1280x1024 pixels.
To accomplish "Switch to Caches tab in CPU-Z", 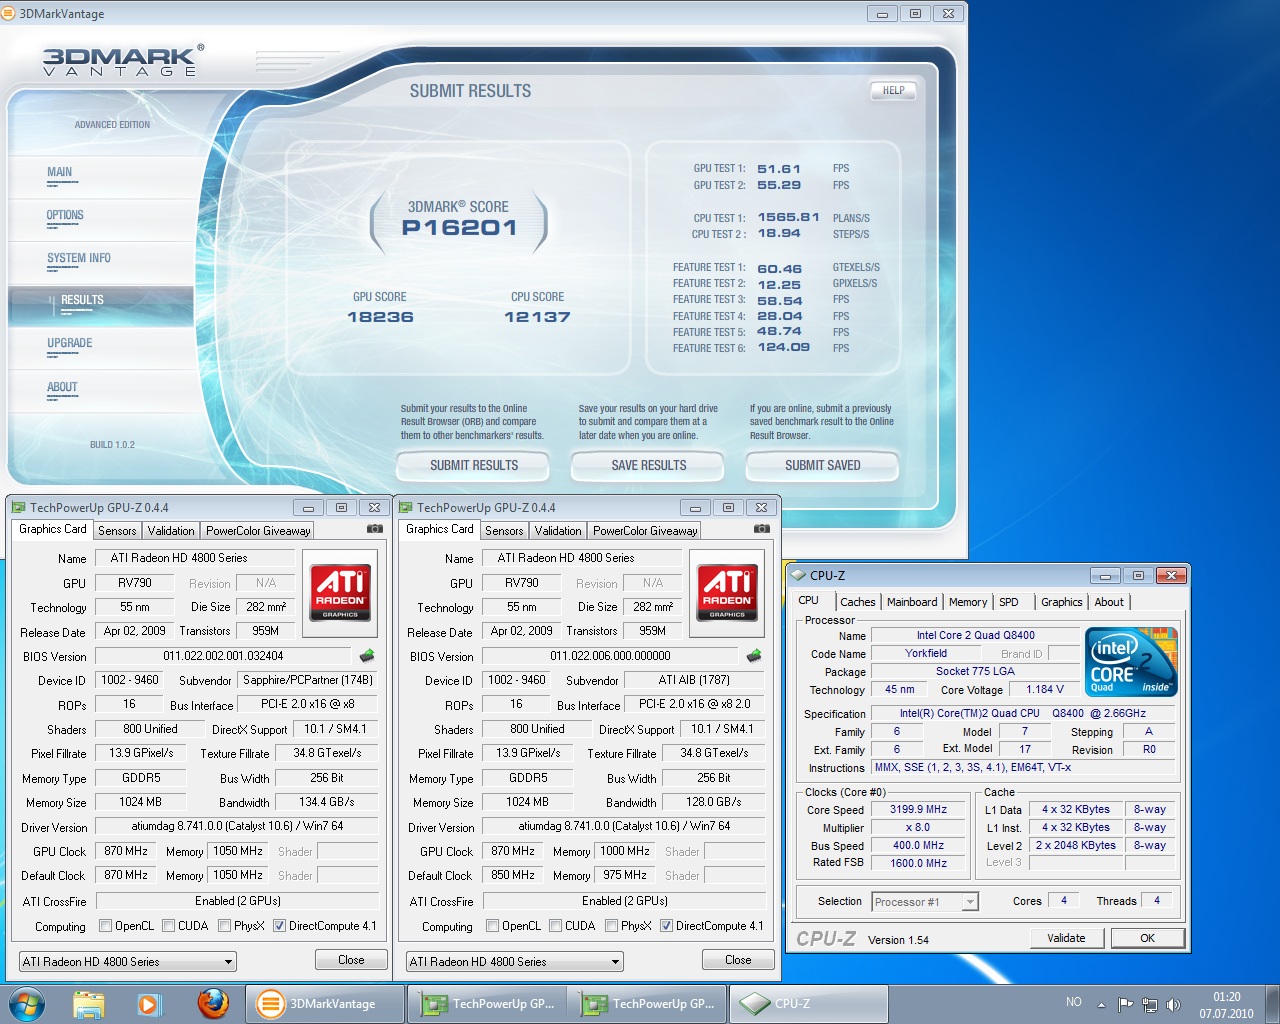I will click(858, 602).
